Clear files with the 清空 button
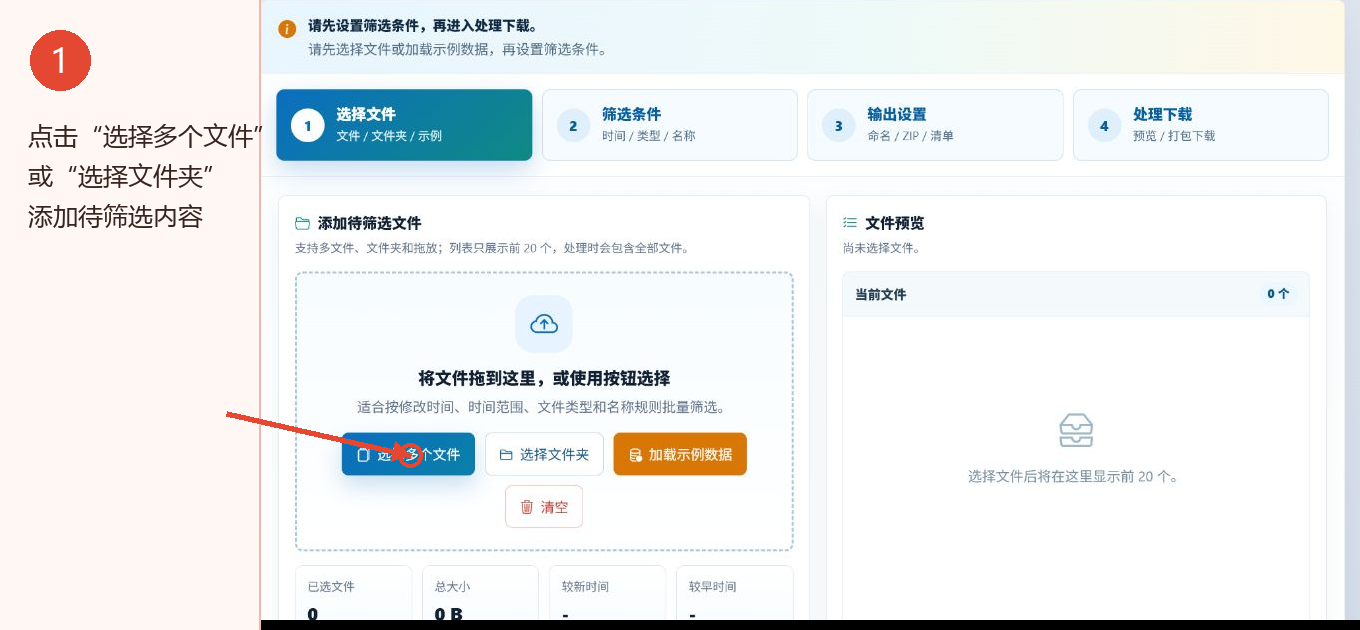This screenshot has height=630, width=1360. [x=544, y=507]
